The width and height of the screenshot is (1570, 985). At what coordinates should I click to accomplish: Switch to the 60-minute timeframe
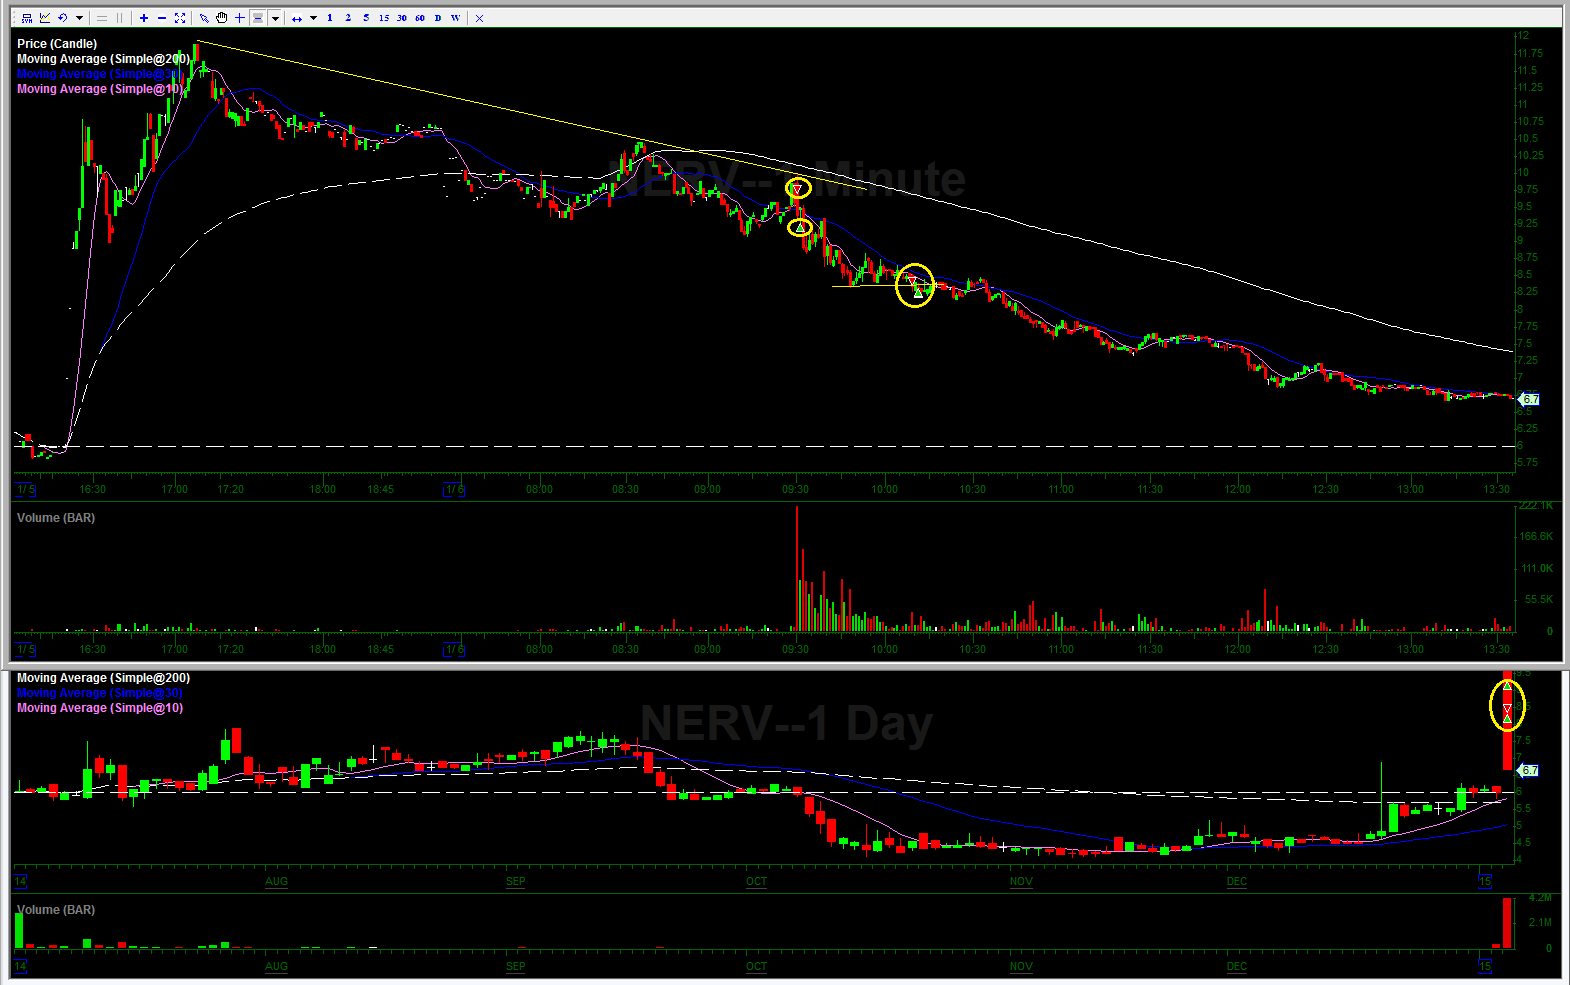[420, 18]
